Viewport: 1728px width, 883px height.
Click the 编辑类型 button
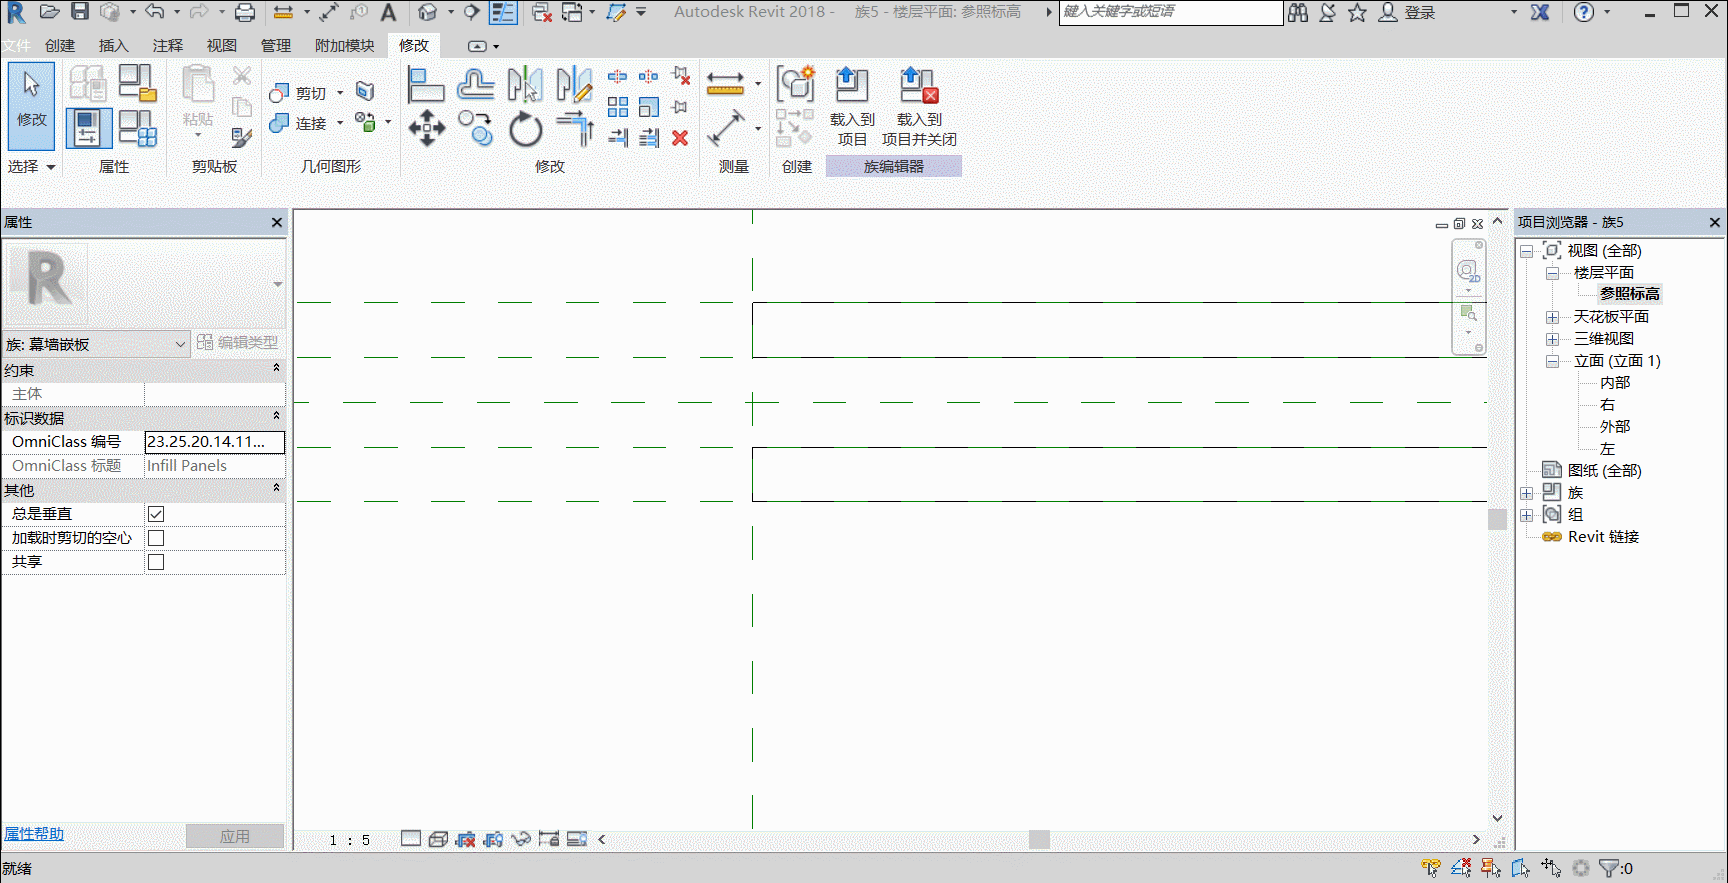(238, 342)
